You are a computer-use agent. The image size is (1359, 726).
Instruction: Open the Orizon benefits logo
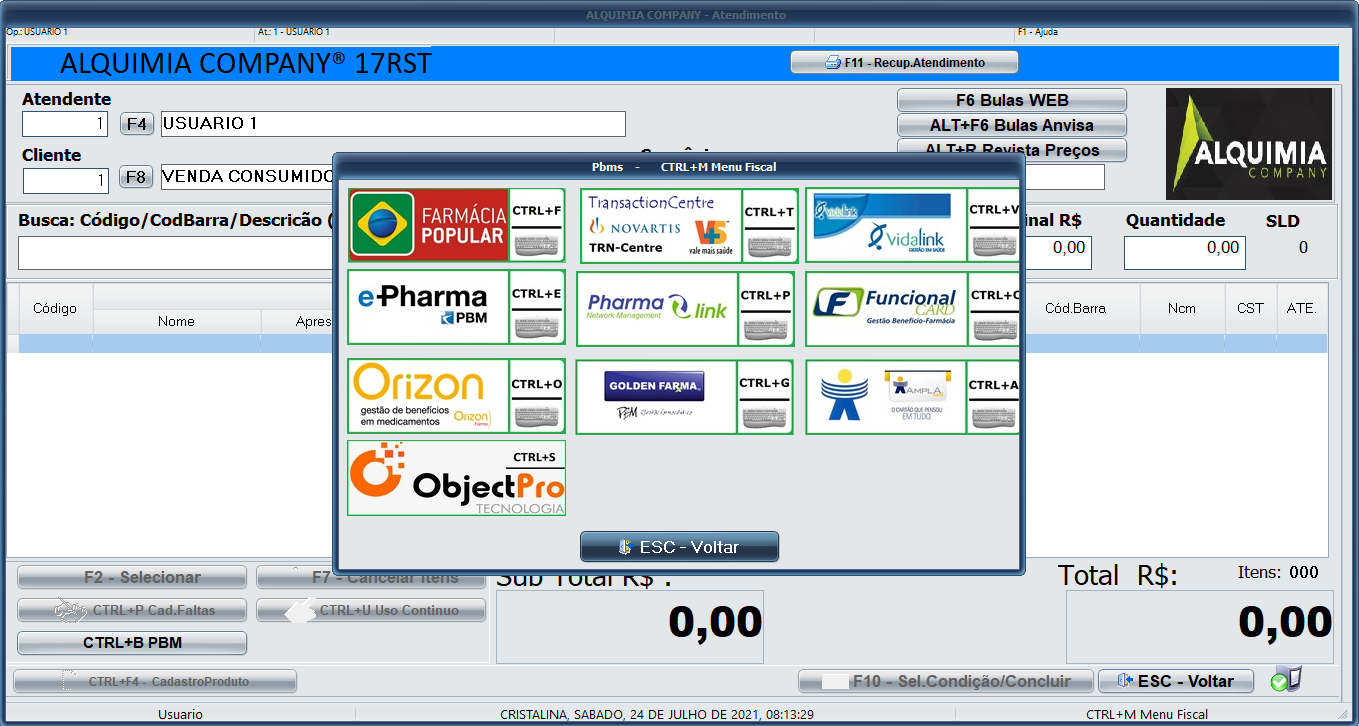[x=429, y=396]
